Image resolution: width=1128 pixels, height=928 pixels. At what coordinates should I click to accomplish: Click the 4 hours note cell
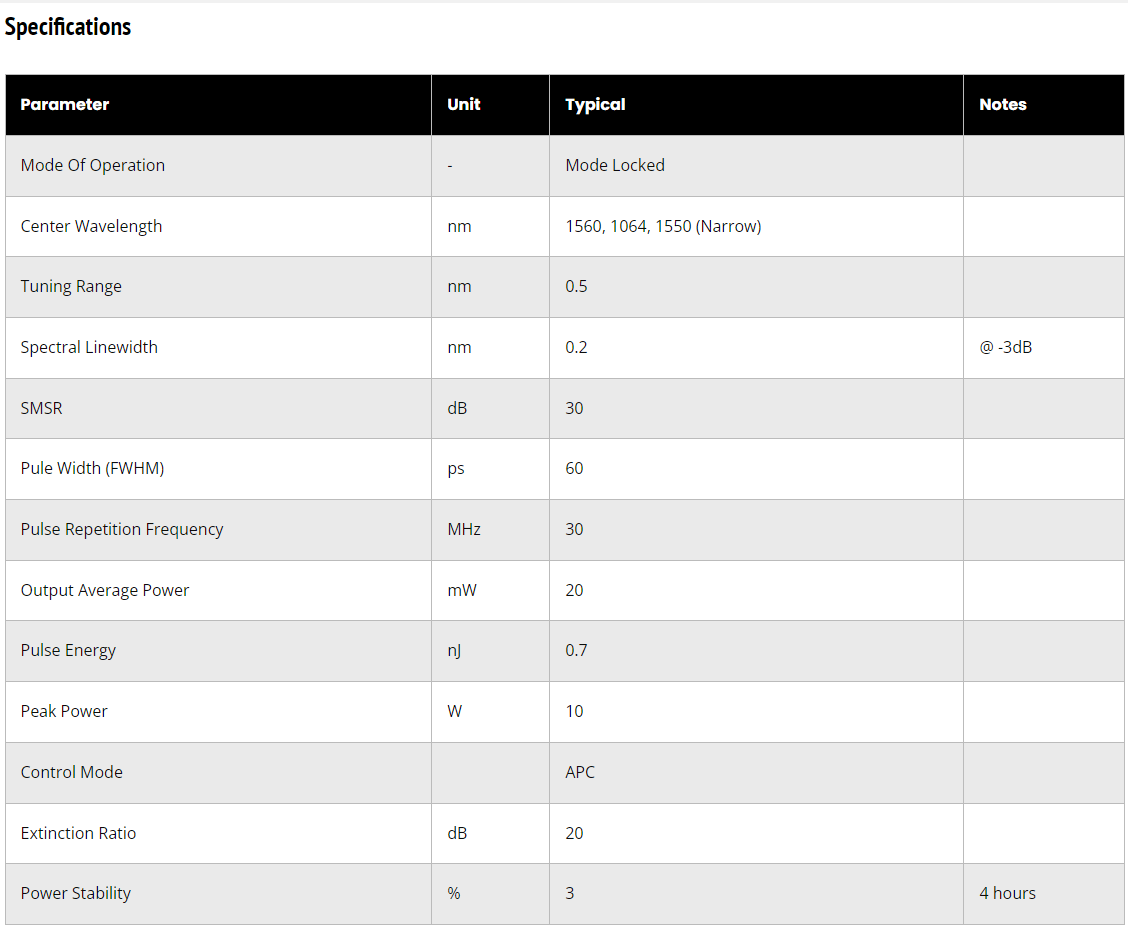coord(1008,893)
